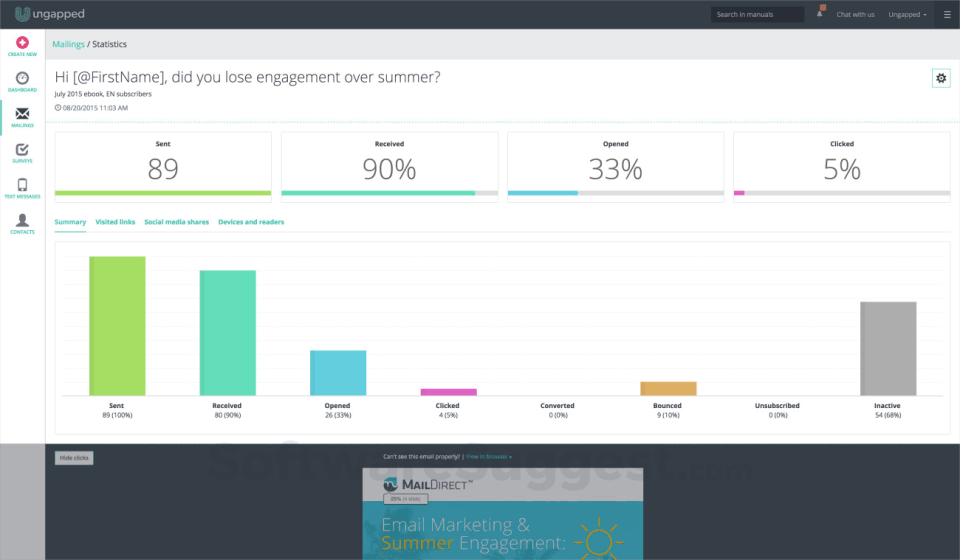This screenshot has width=960, height=560.
Task: Expand the Ungapped account dropdown
Action: [x=907, y=14]
